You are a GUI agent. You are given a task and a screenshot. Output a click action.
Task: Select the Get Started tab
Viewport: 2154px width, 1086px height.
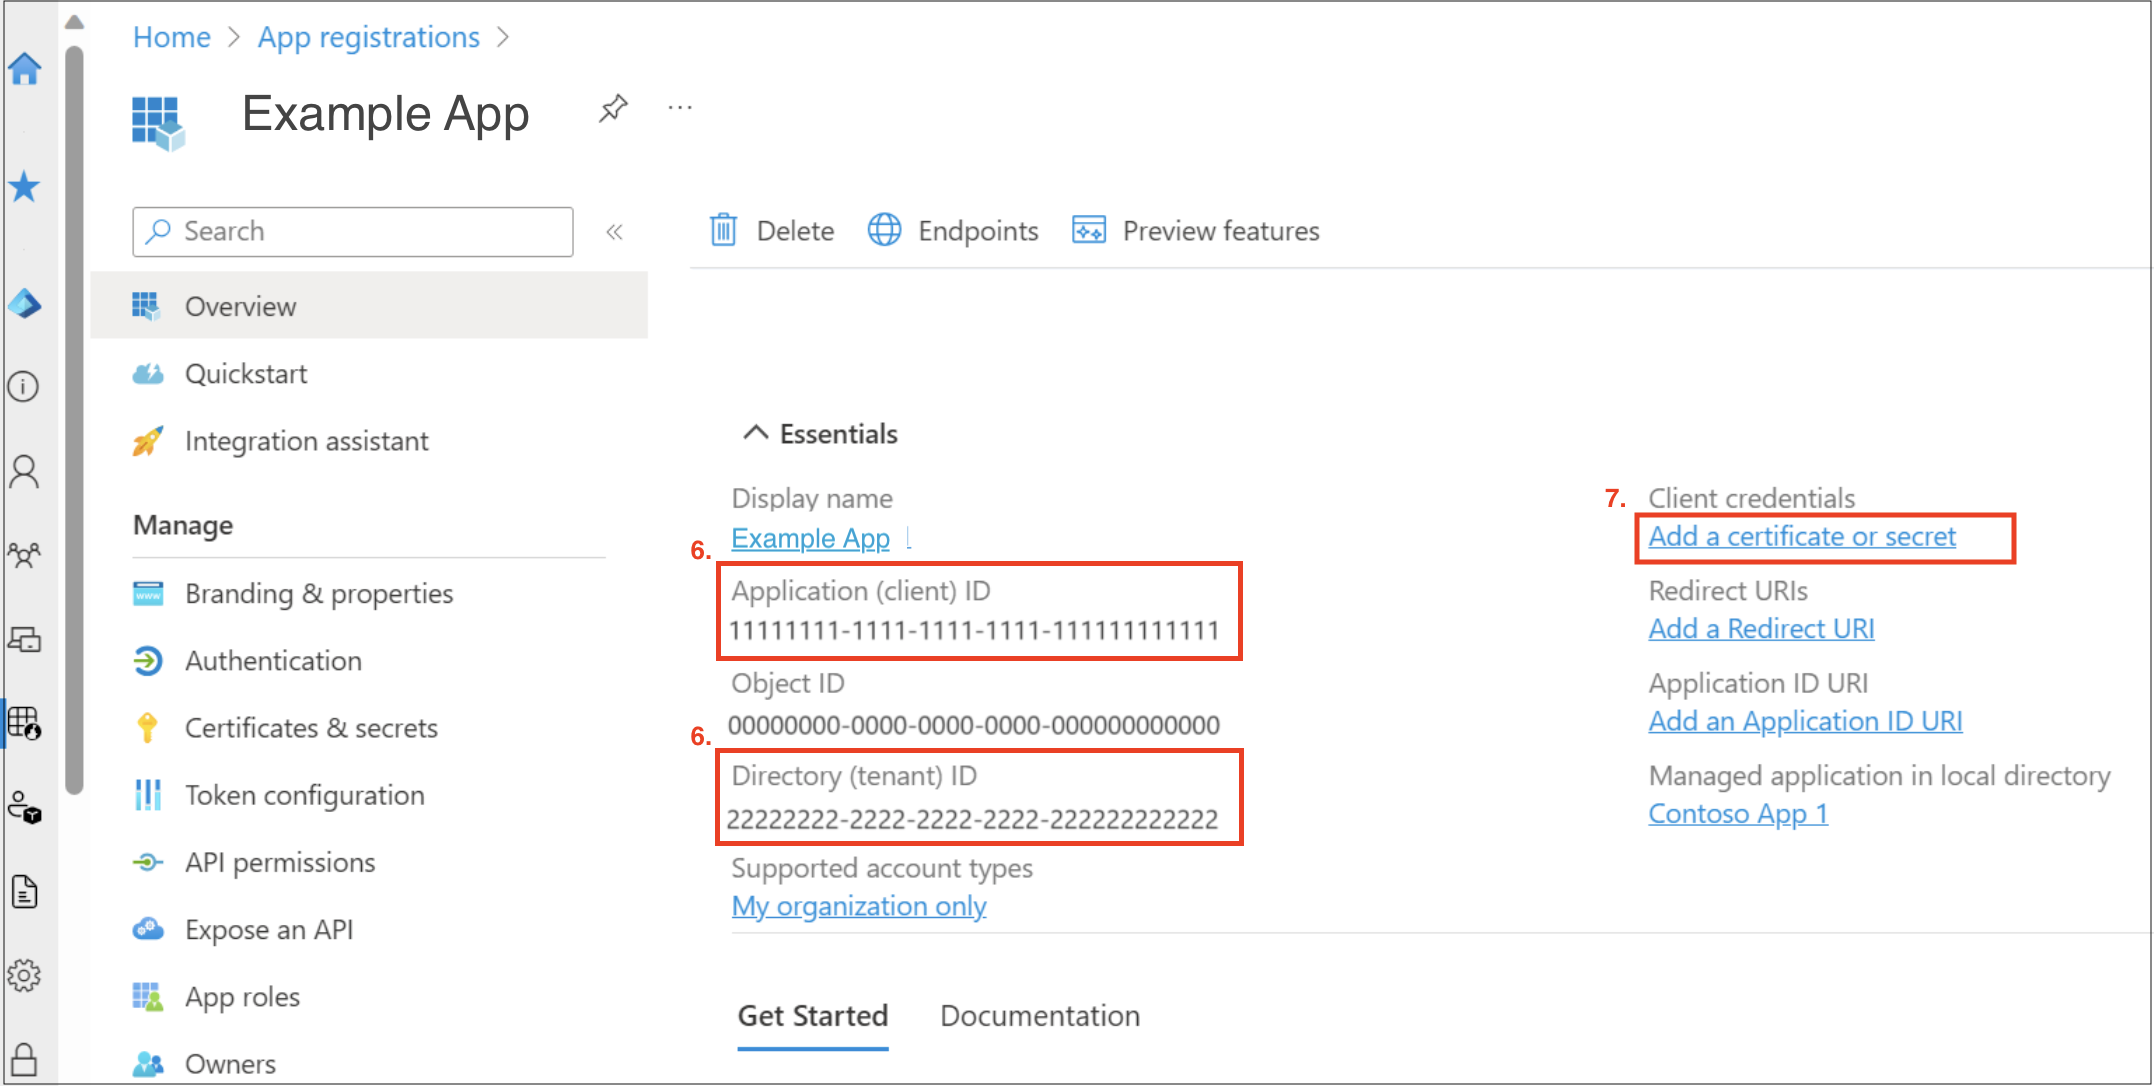pyautogui.click(x=812, y=1015)
